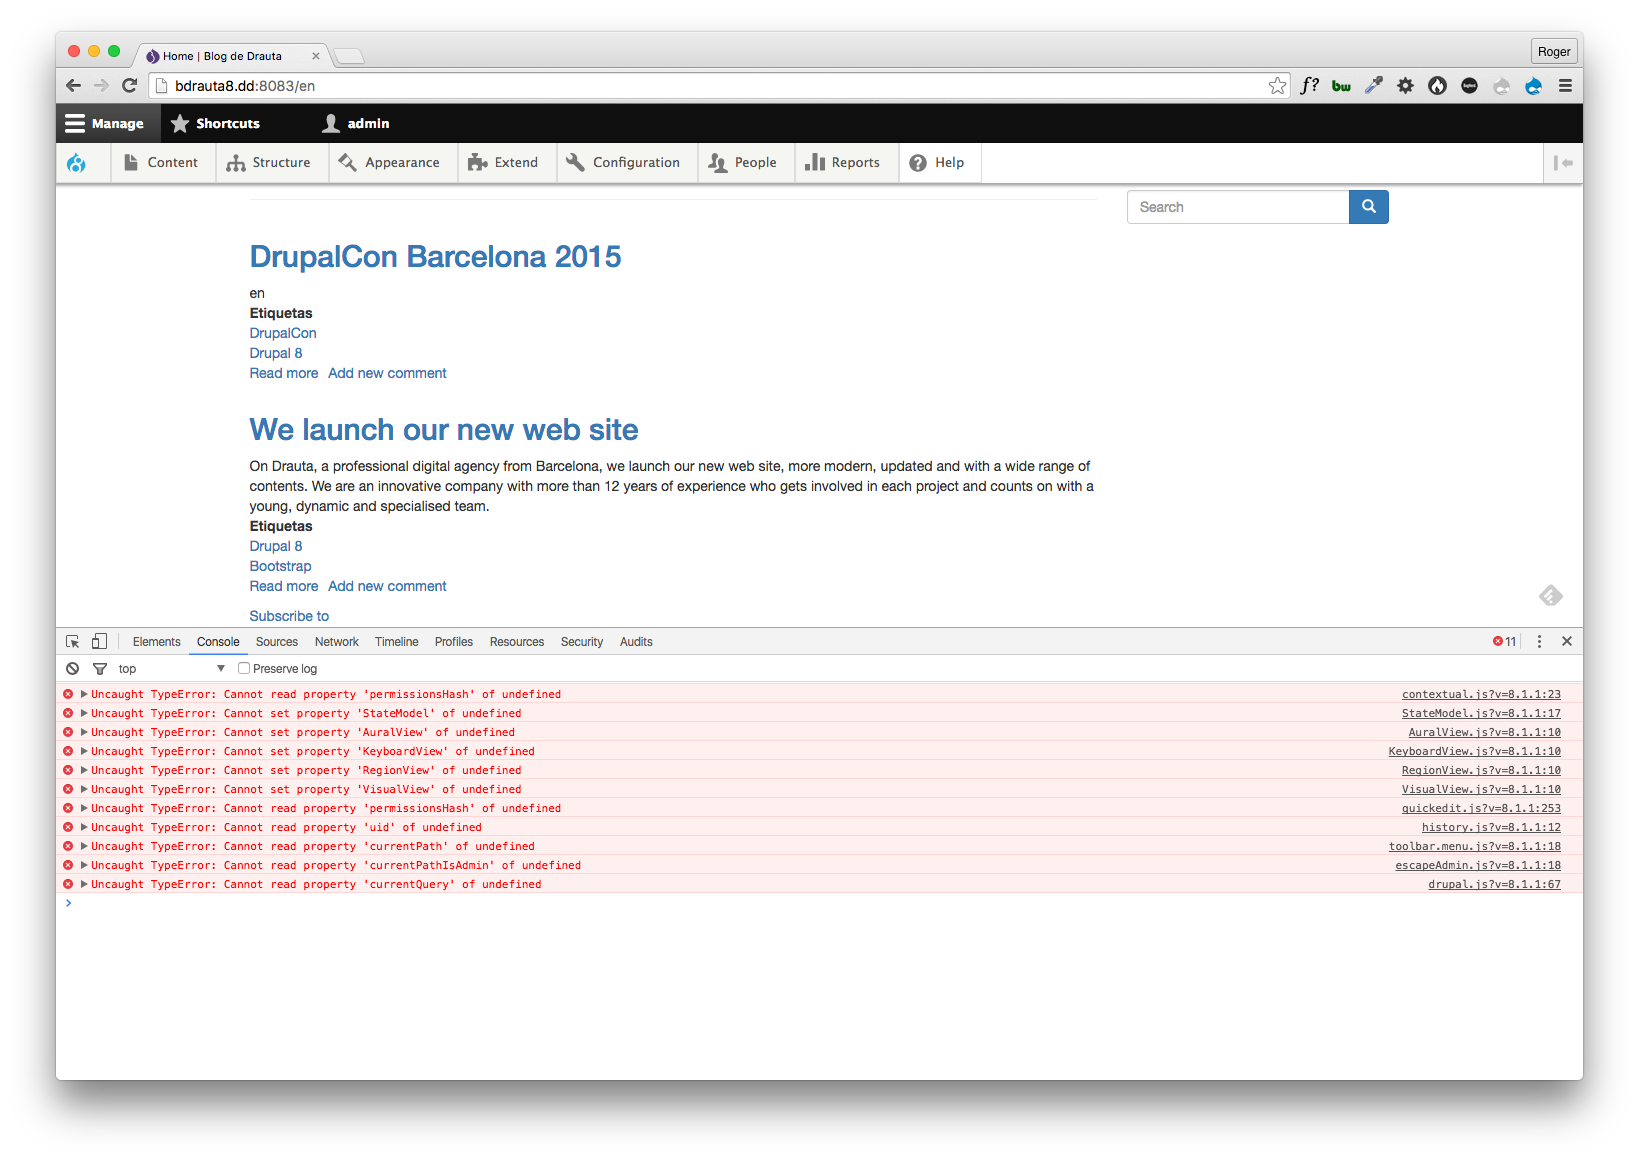Open the gear extension icon in Chrome toolbar

tap(1405, 86)
